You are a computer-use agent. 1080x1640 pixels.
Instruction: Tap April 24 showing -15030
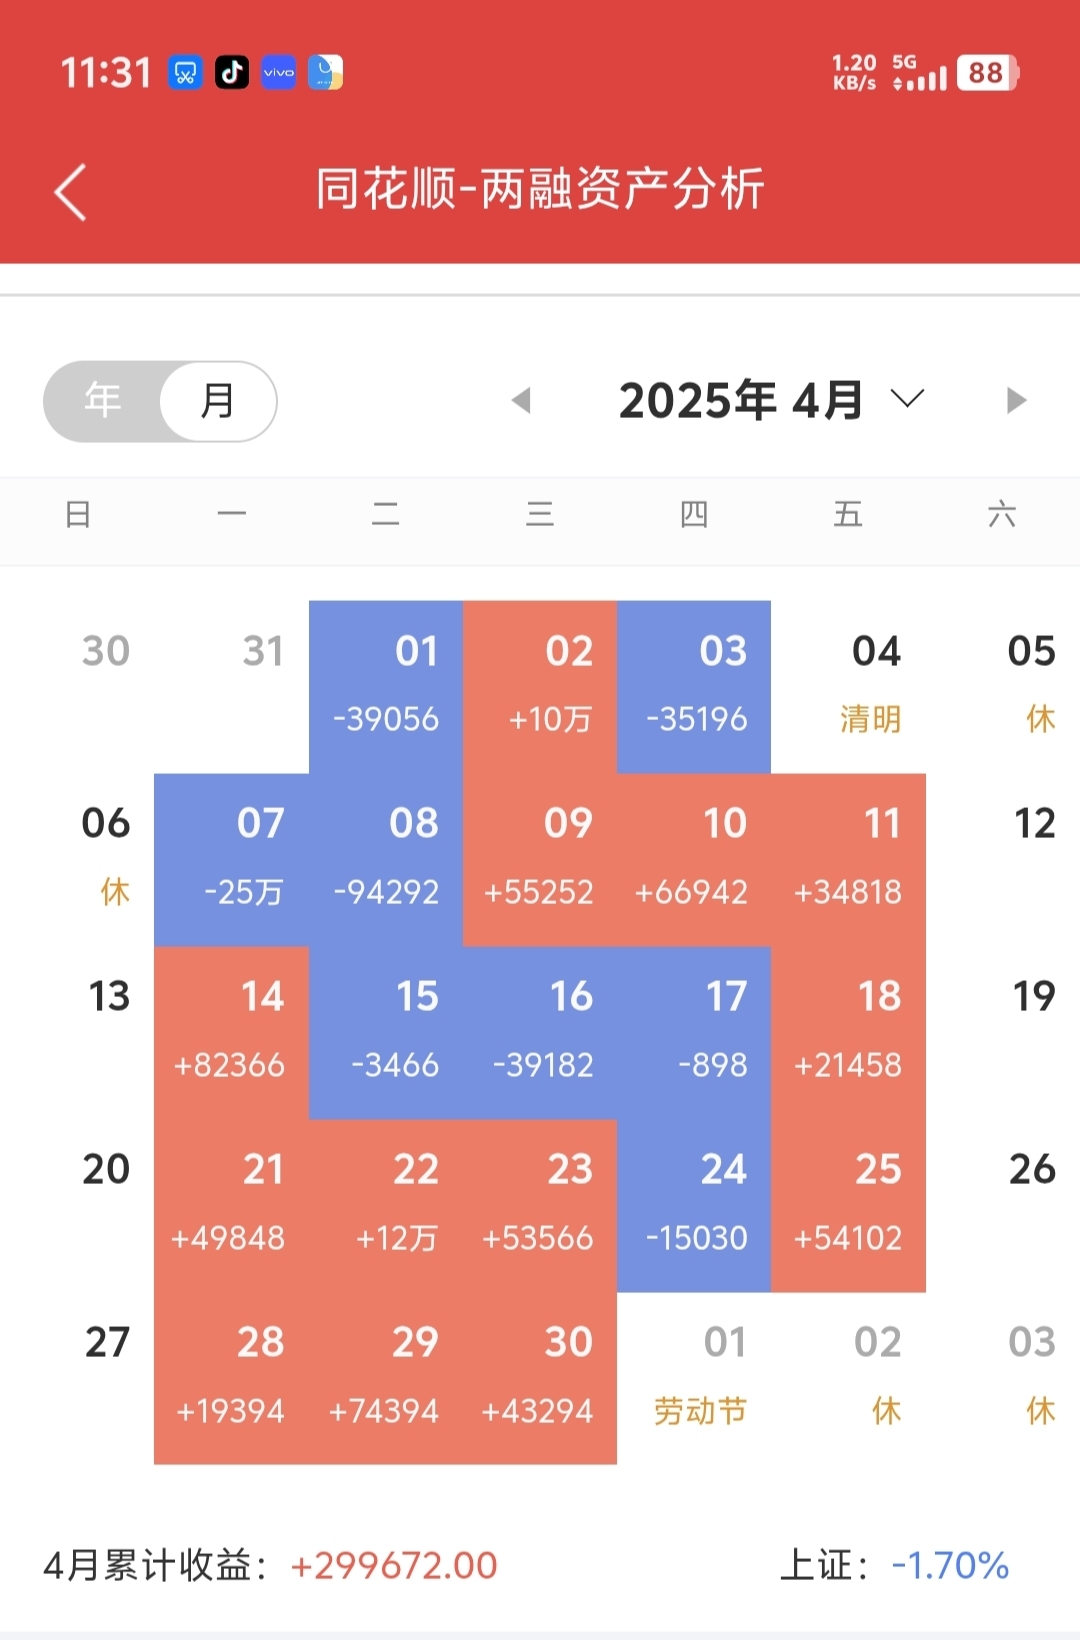pos(694,1205)
